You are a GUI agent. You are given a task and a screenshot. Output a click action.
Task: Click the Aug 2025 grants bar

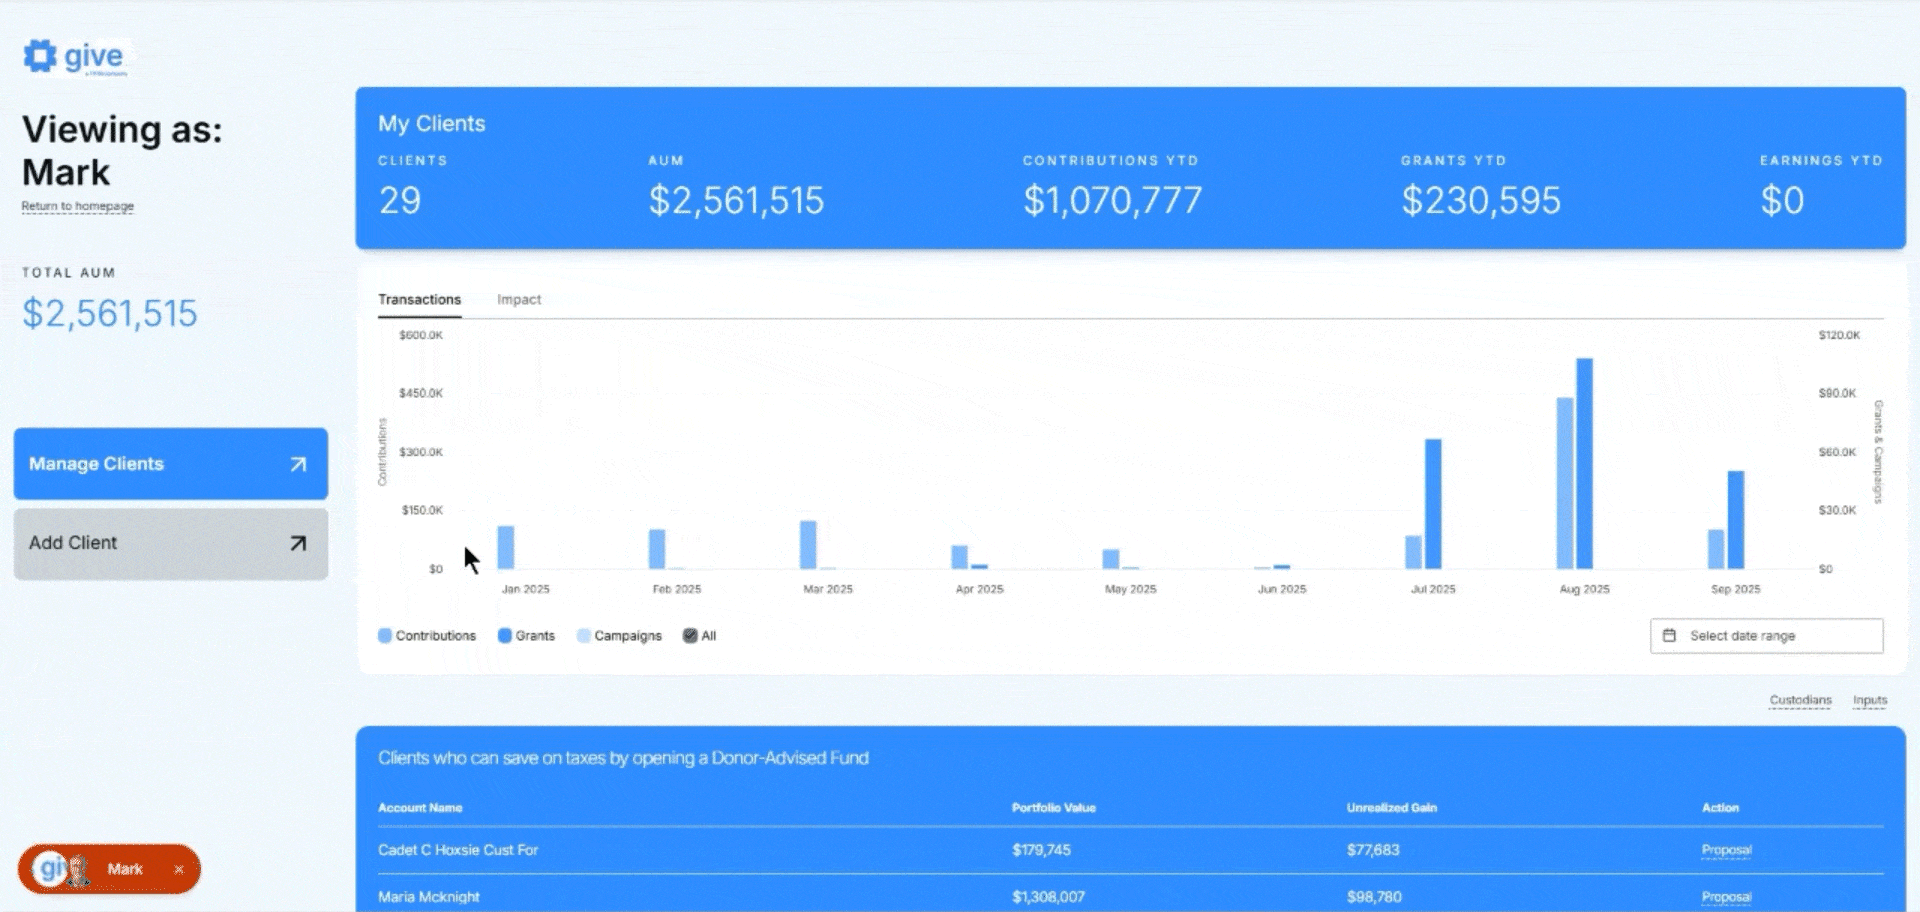click(x=1584, y=463)
